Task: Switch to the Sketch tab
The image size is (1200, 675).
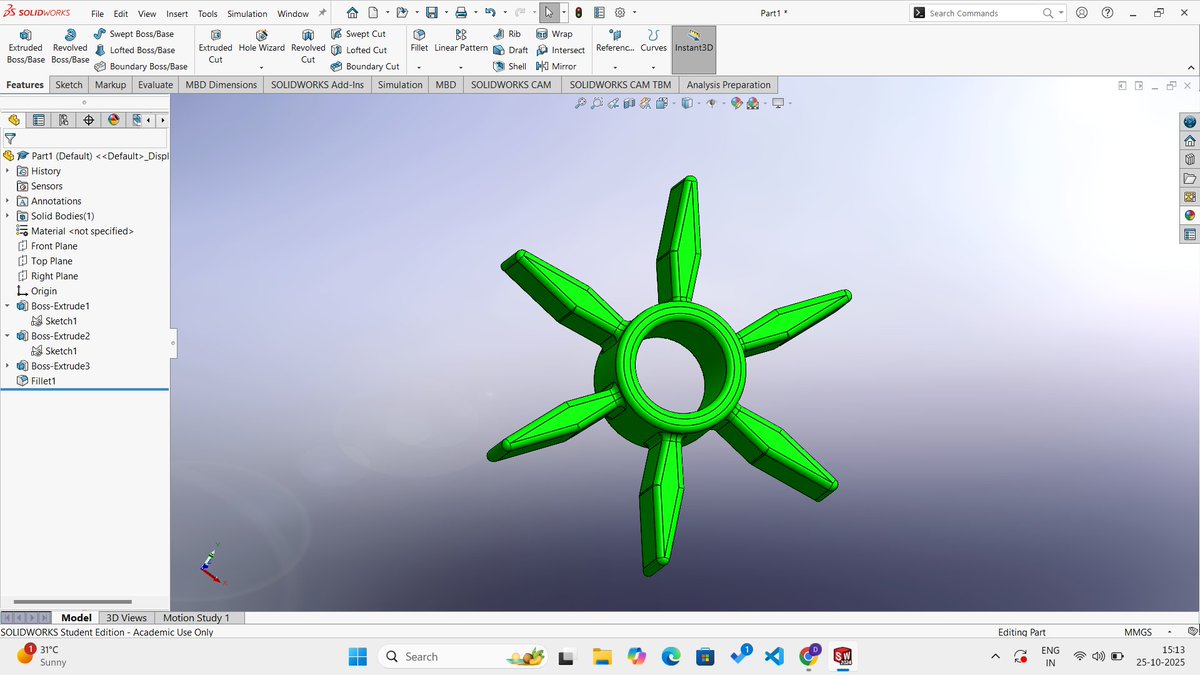Action: pos(69,85)
